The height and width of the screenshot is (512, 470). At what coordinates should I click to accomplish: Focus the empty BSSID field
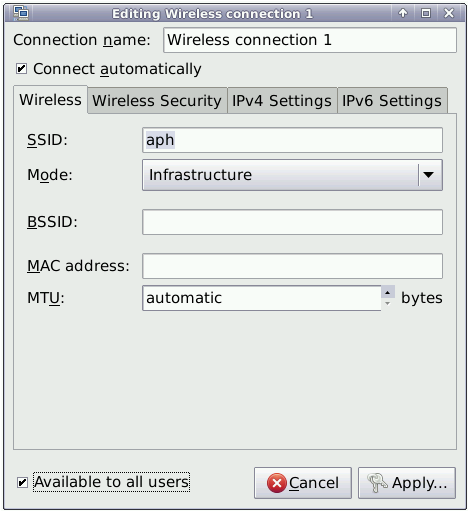click(x=292, y=222)
